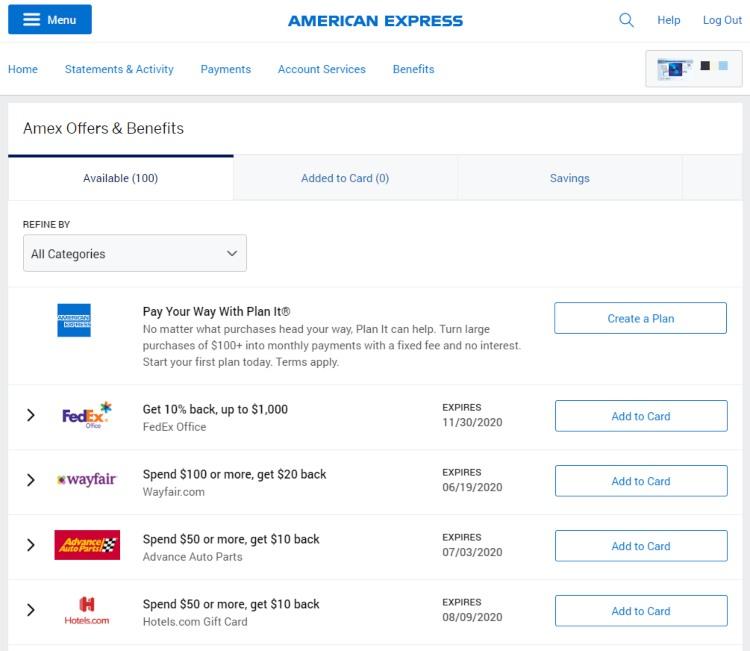Click the Wayfair logo

click(x=87, y=479)
